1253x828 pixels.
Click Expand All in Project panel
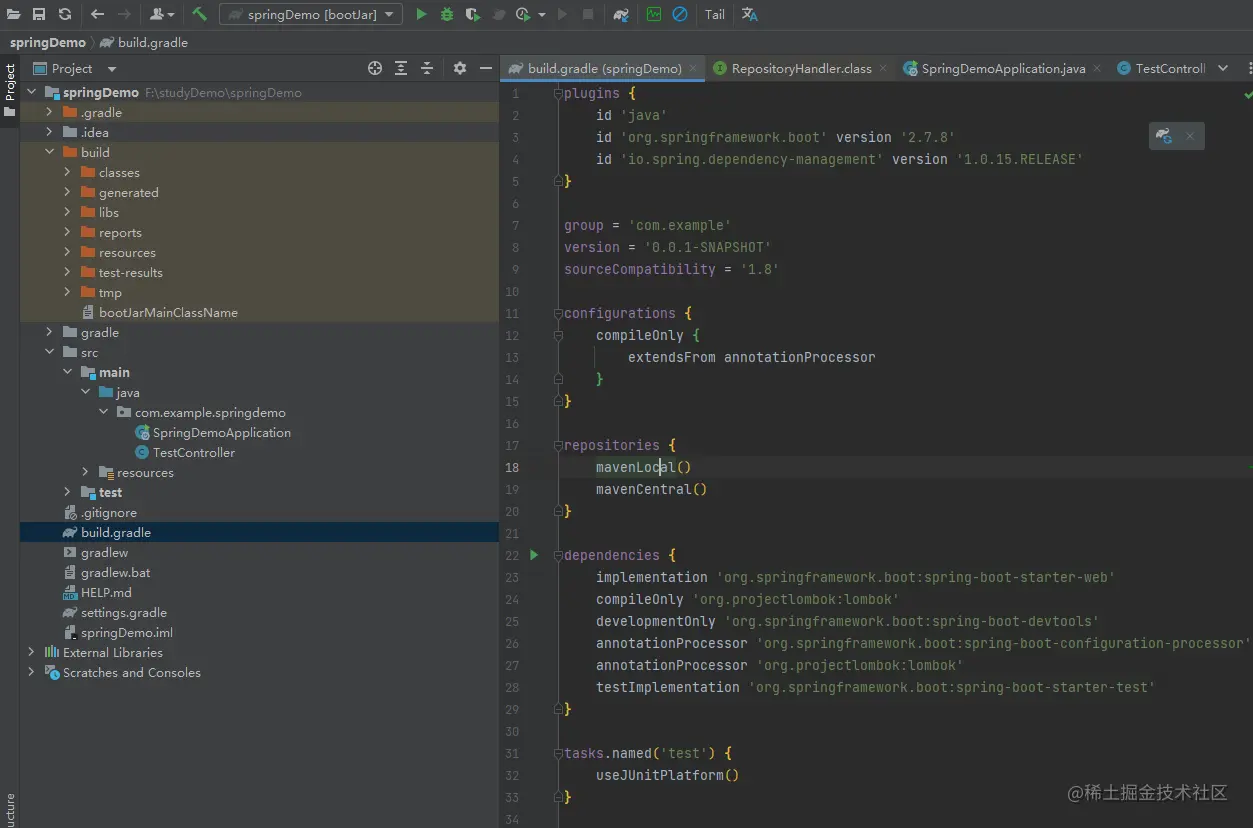tap(401, 68)
